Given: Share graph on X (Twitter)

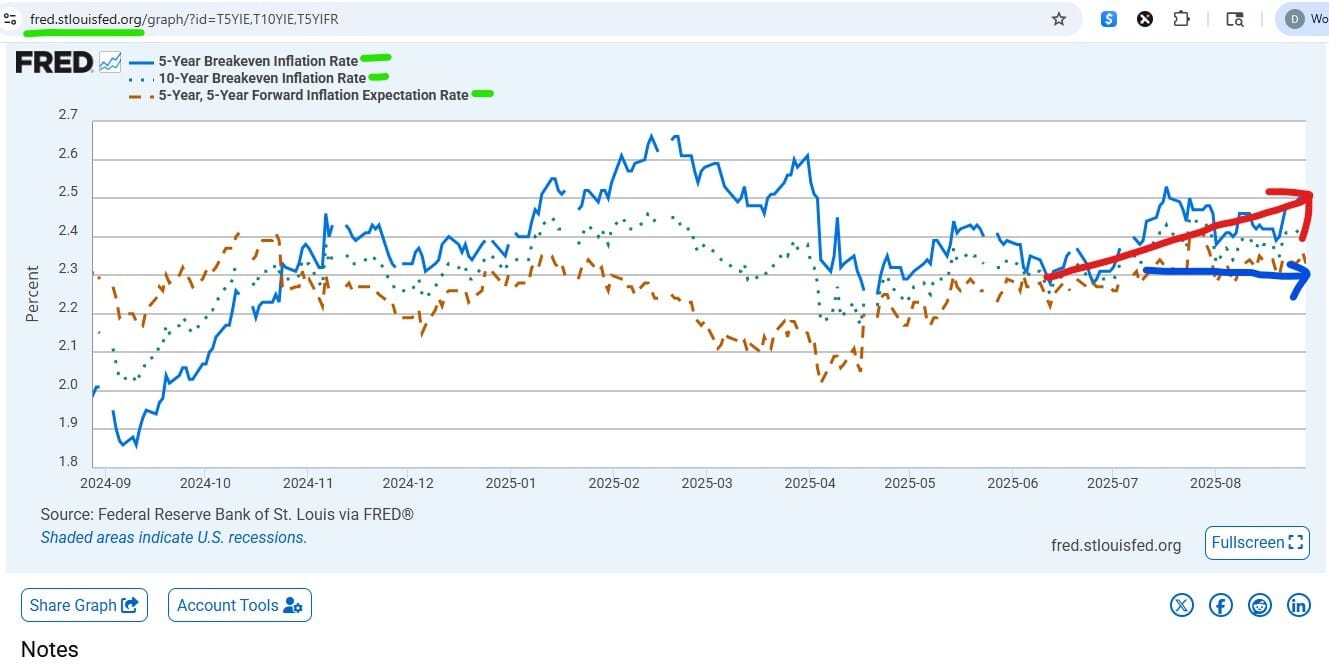Looking at the screenshot, I should [1182, 604].
